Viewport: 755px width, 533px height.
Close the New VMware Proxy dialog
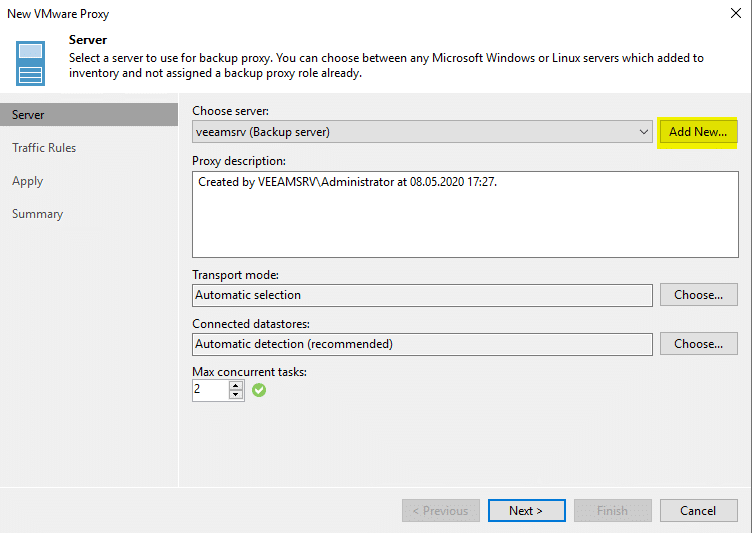736,13
